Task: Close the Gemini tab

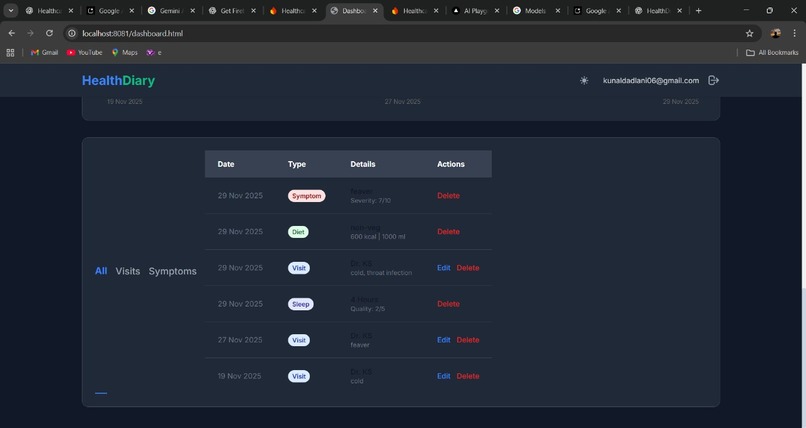Action: [192, 11]
